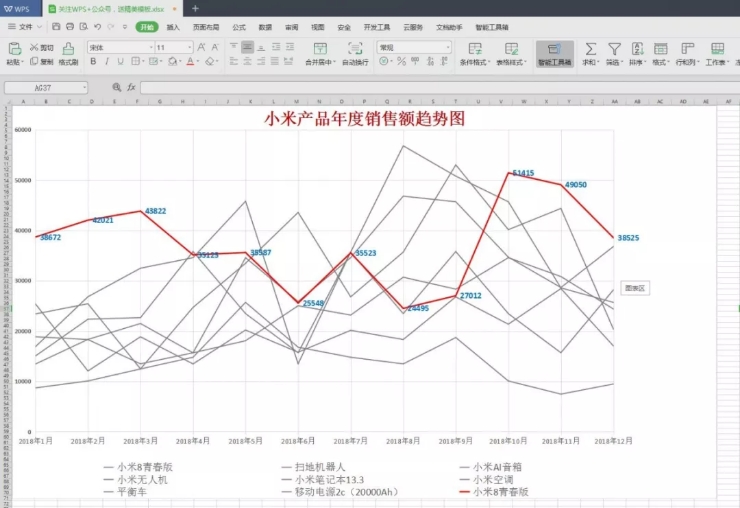Click the Paste (粘贴) icon
Screen dimensions: 740x508
pyautogui.click(x=14, y=49)
